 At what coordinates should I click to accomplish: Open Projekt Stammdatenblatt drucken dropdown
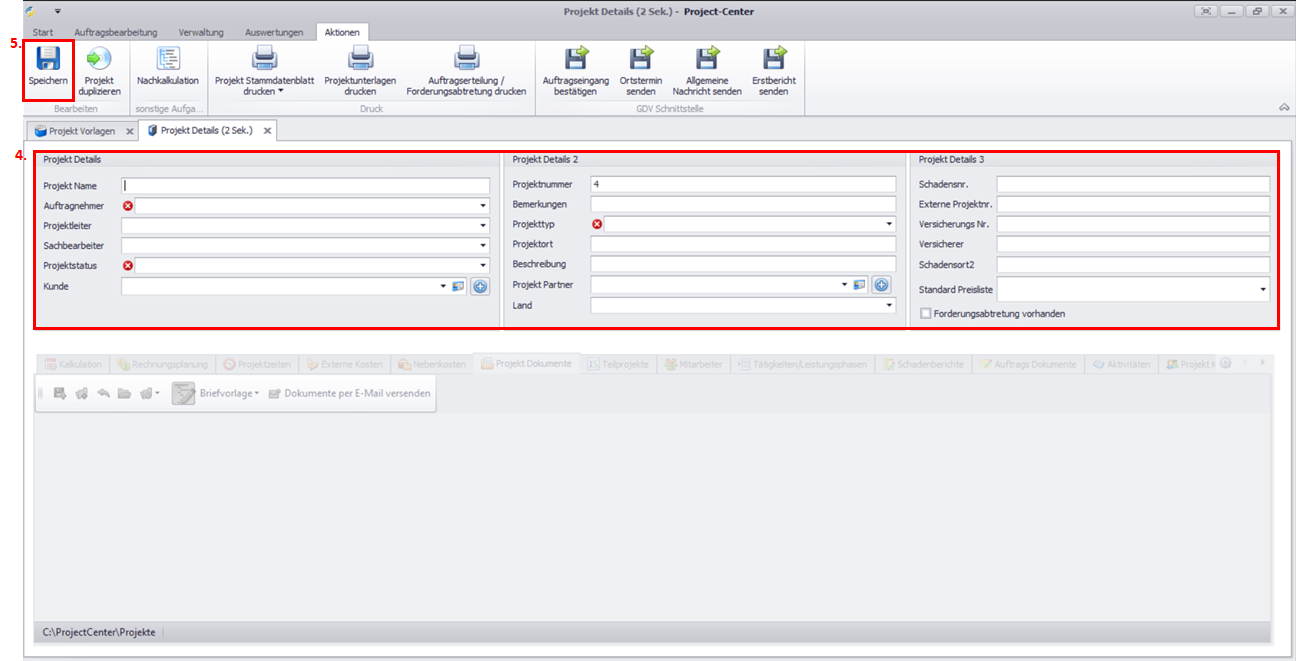pos(263,92)
